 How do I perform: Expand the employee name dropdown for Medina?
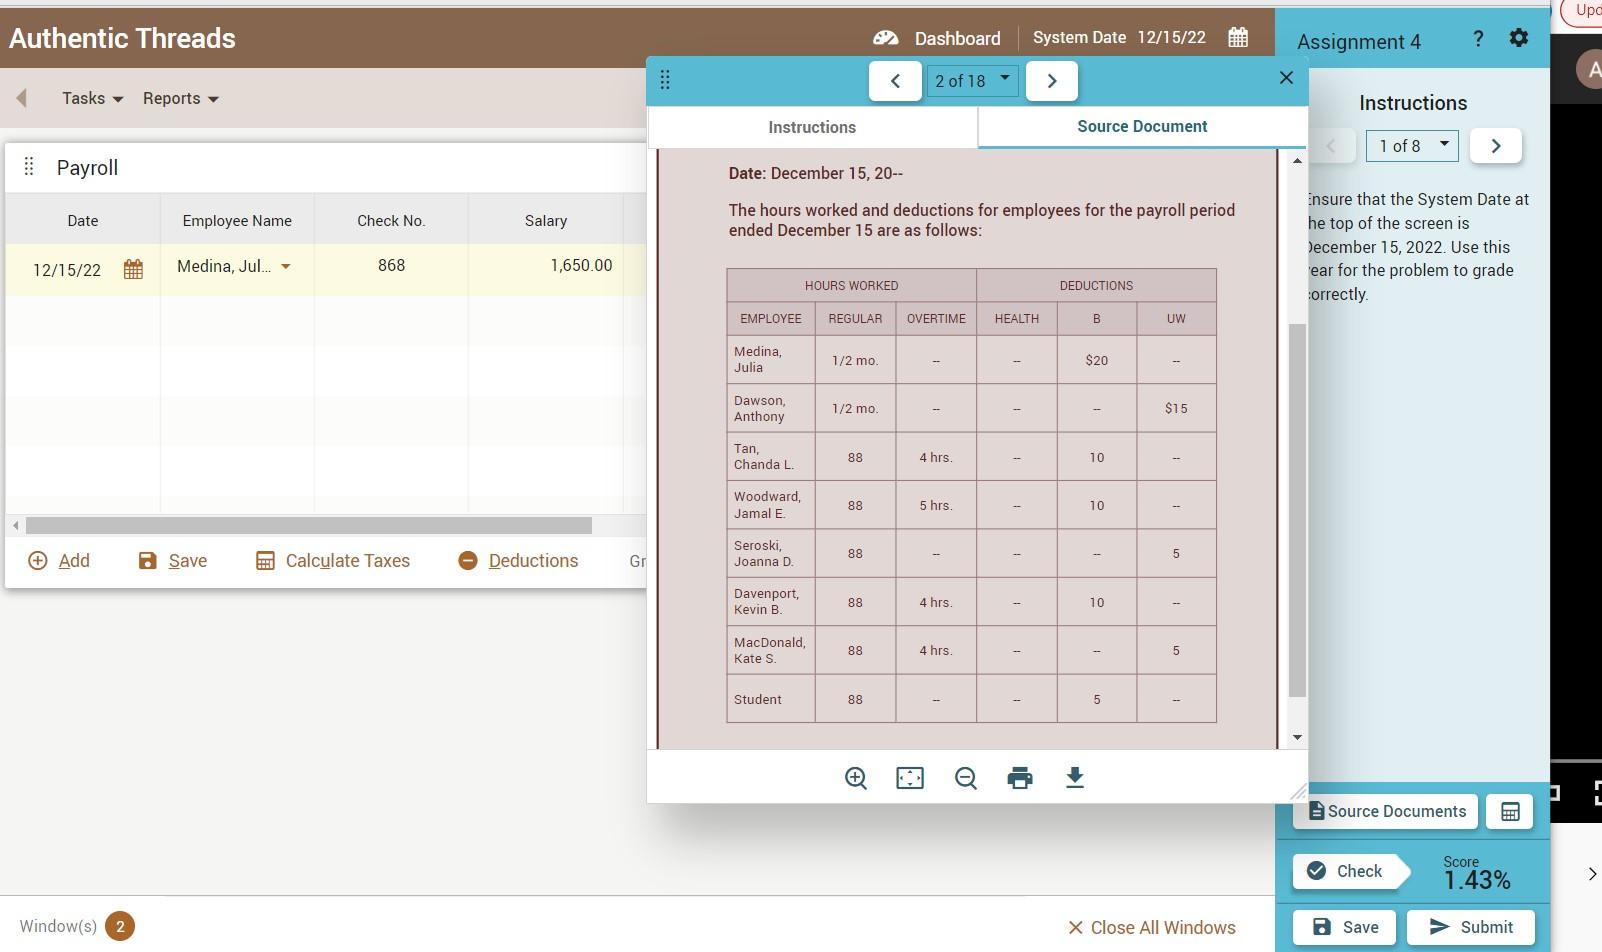tap(286, 267)
